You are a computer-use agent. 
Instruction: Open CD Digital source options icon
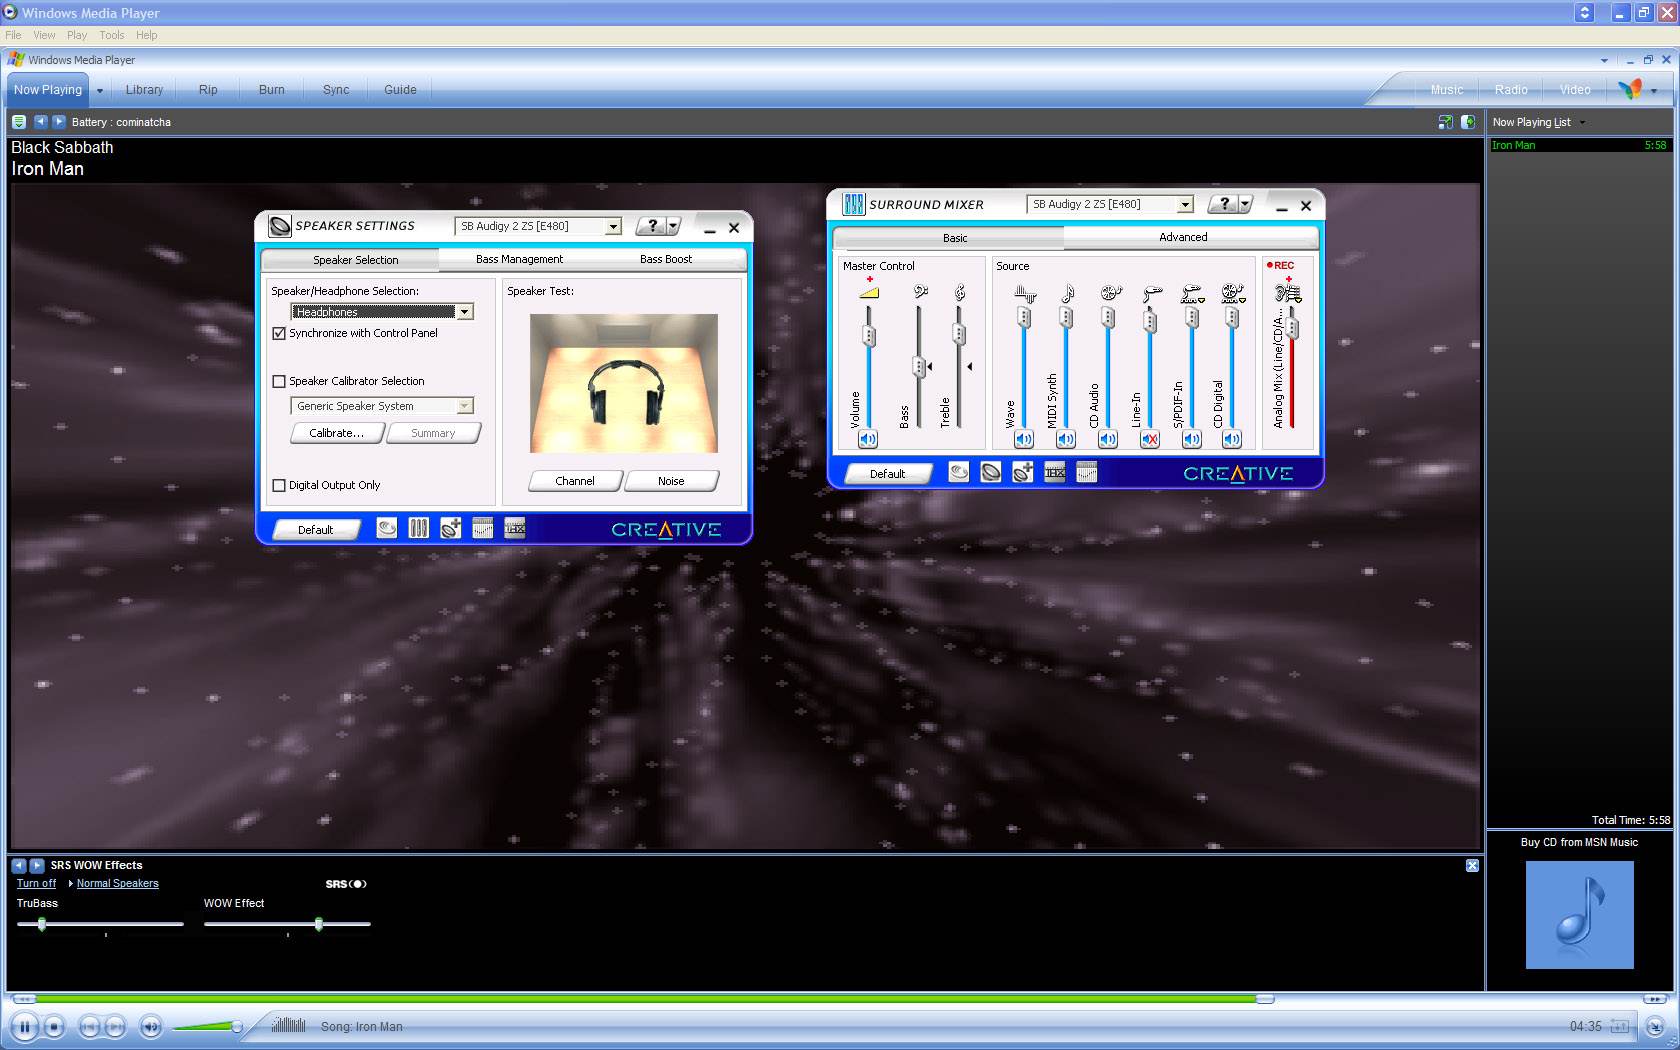click(x=1233, y=293)
